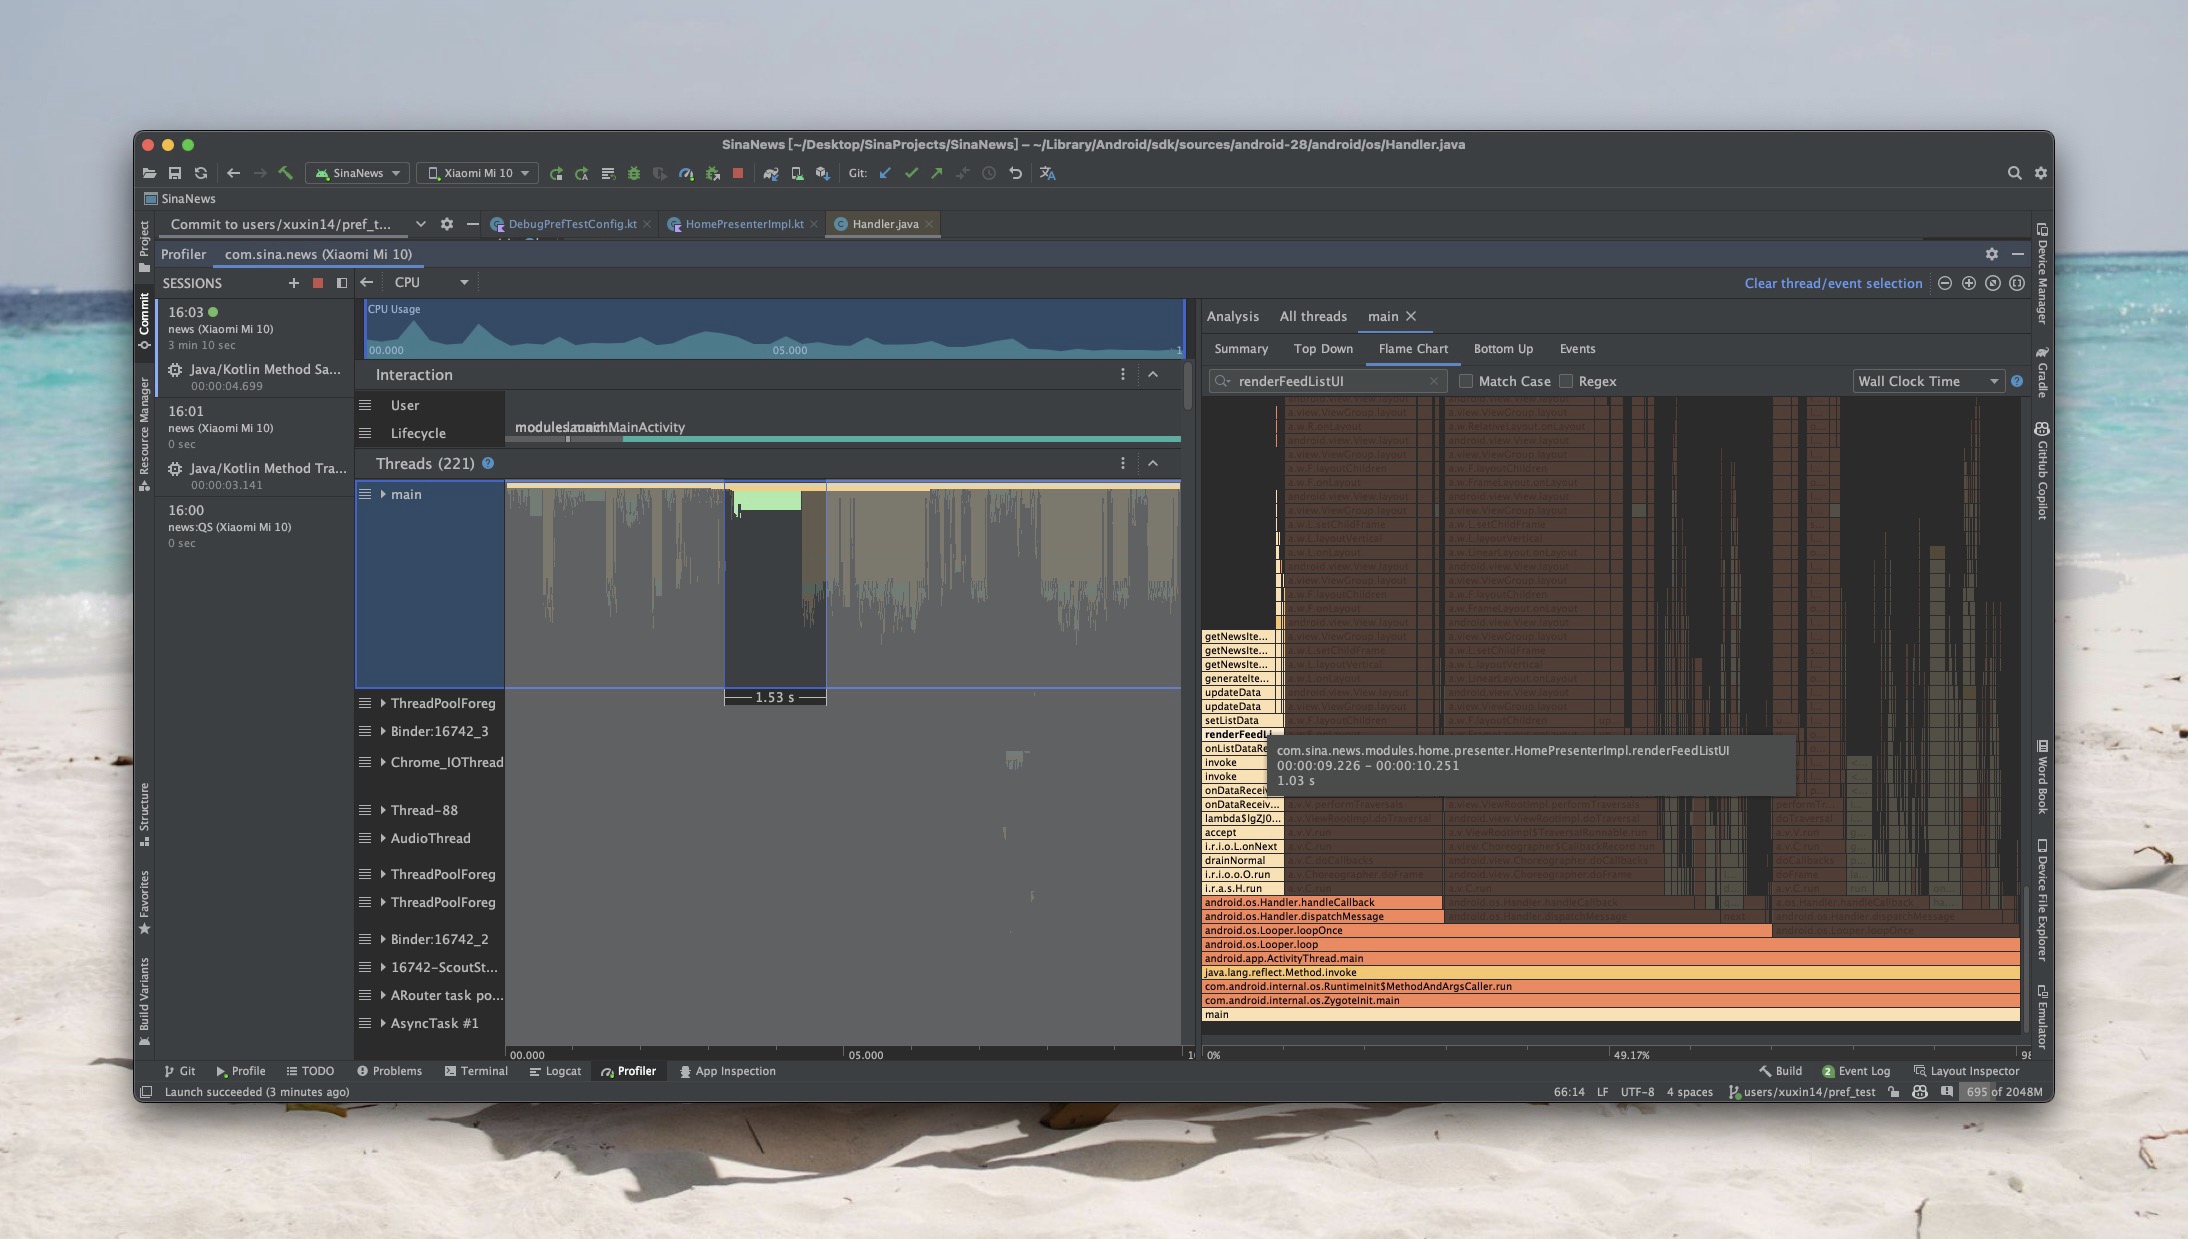Viewport: 2188px width, 1239px height.
Task: Collapse the Threads section
Action: pos(1153,463)
